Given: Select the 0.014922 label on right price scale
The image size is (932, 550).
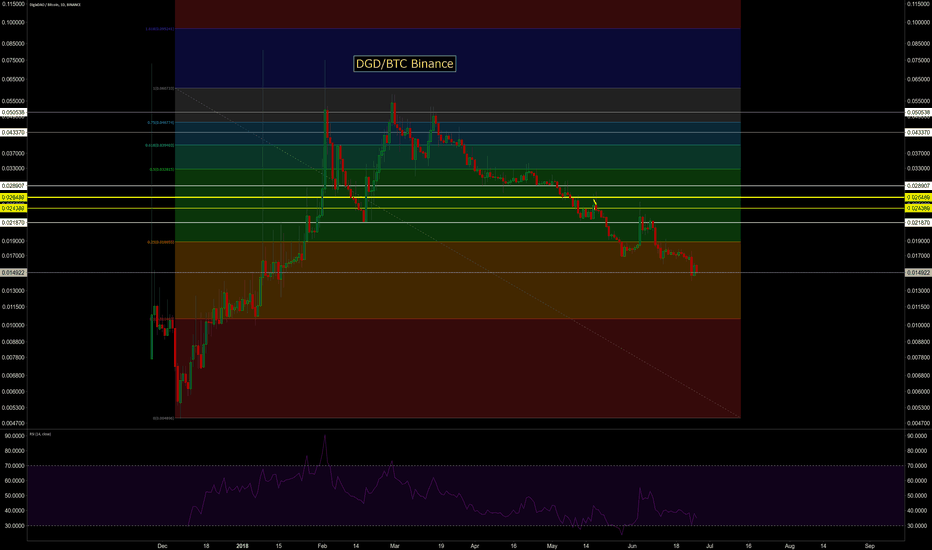Looking at the screenshot, I should point(918,273).
